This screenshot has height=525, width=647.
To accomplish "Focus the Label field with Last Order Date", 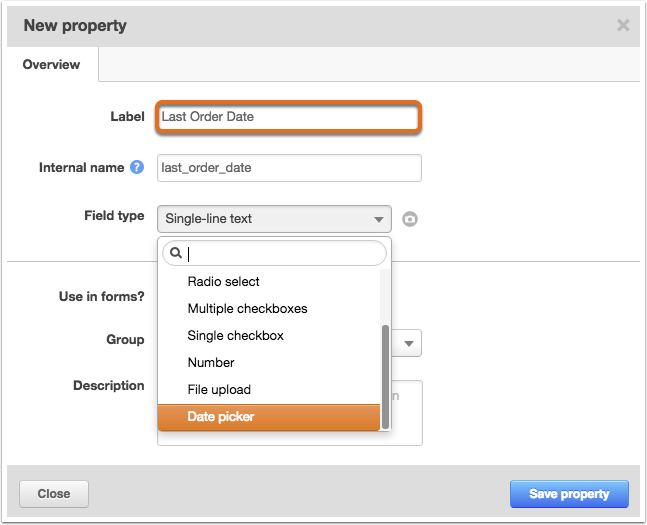I will [x=288, y=117].
